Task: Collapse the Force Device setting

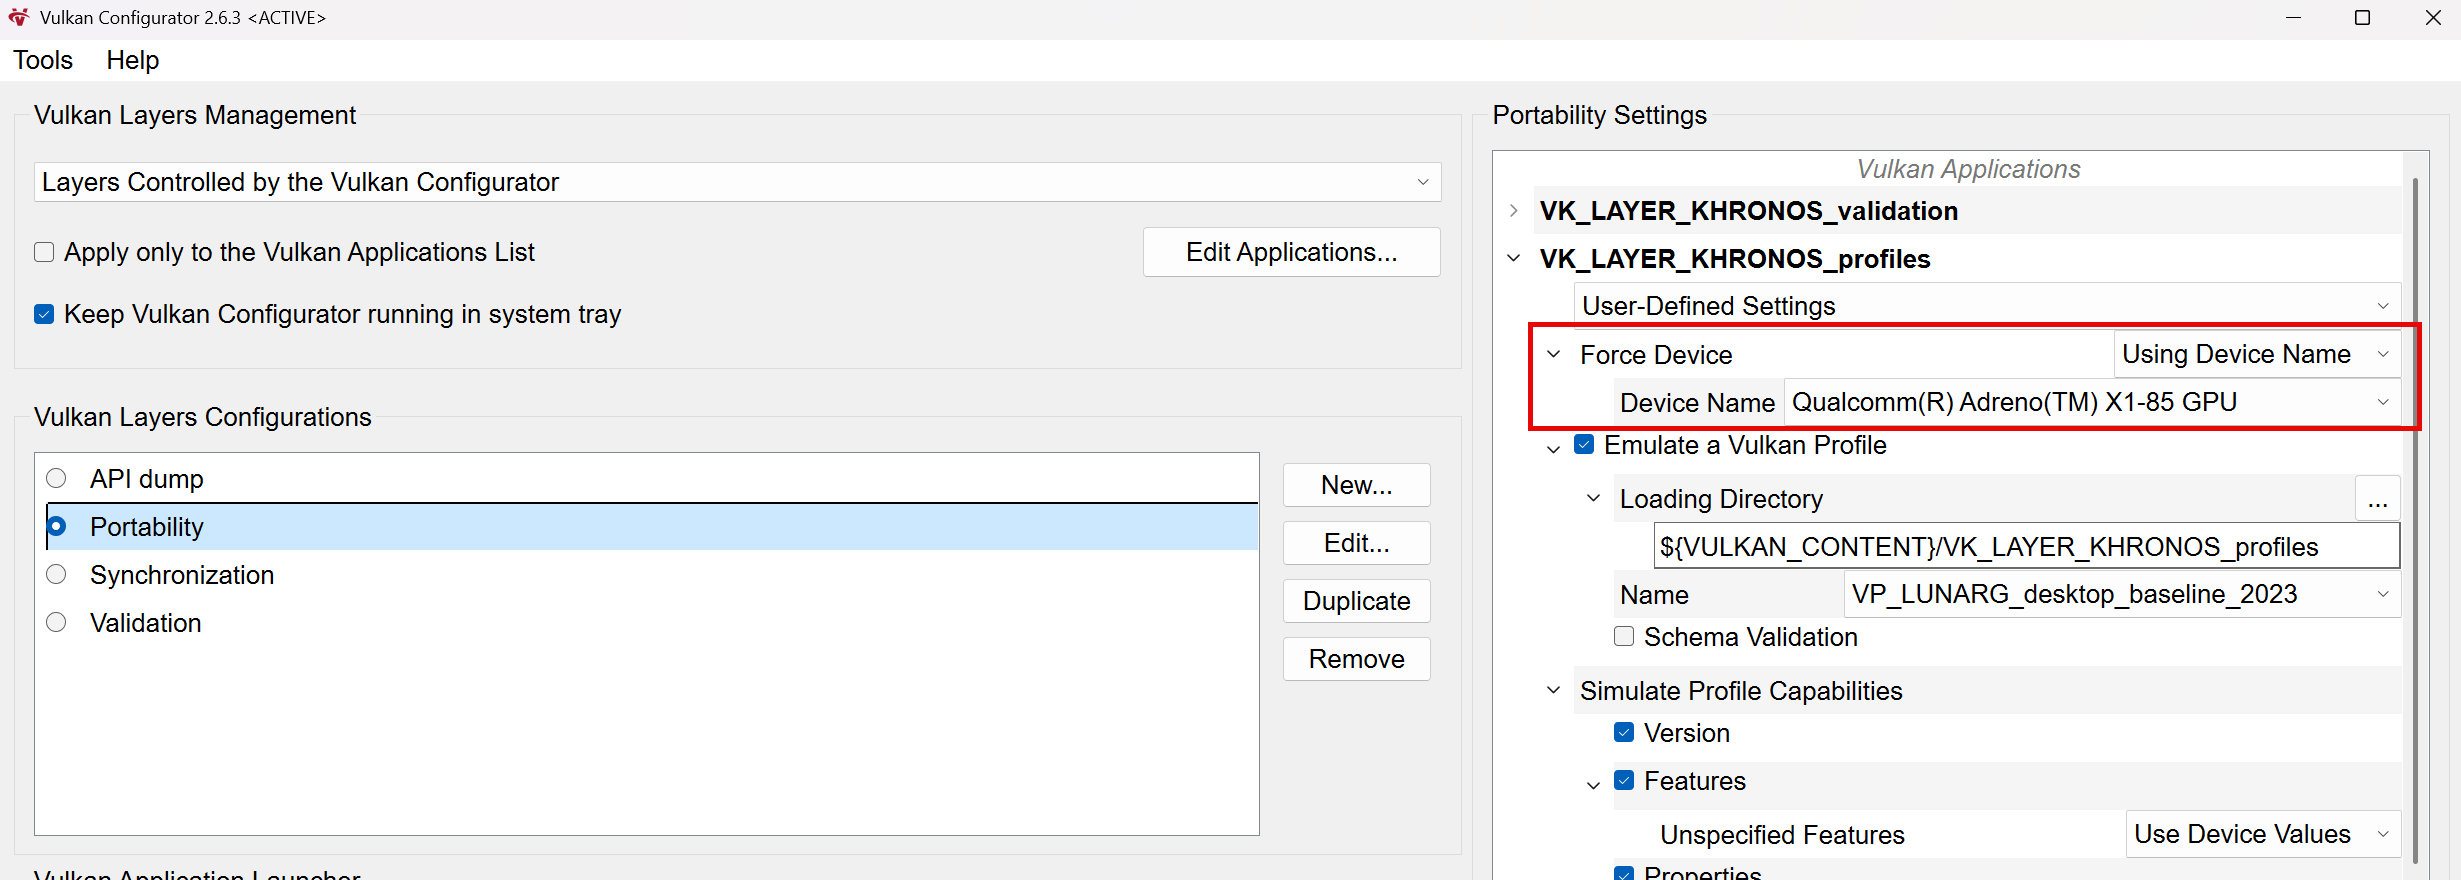Action: point(1554,355)
